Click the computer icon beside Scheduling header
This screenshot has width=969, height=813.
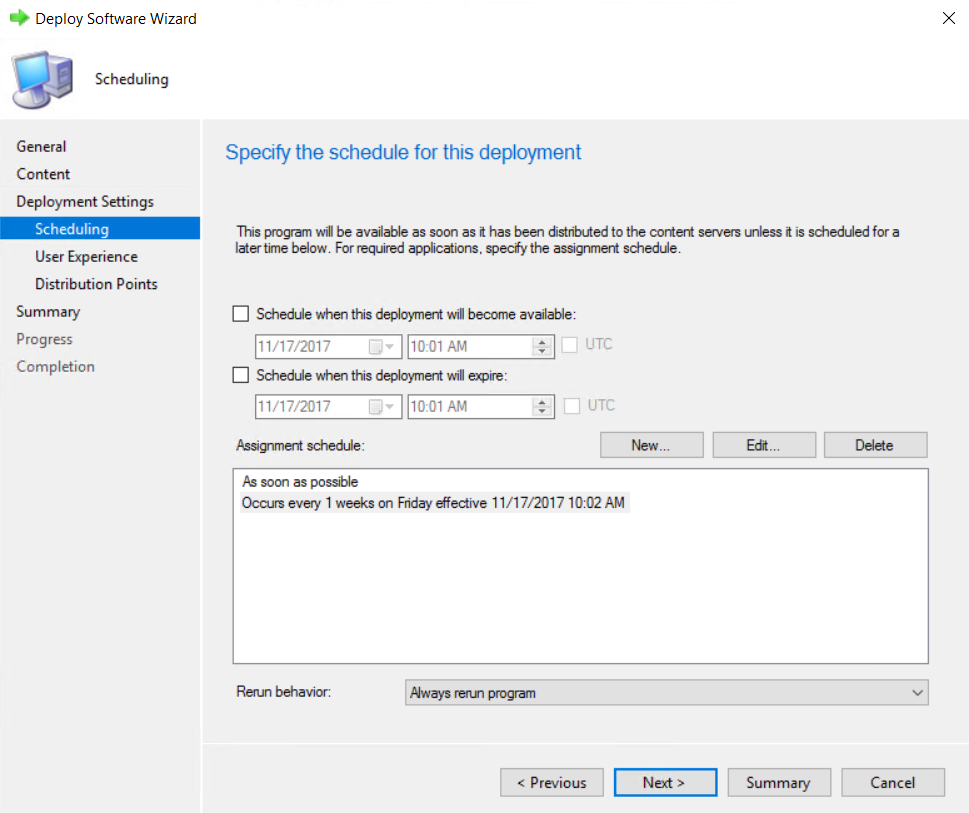[43, 79]
